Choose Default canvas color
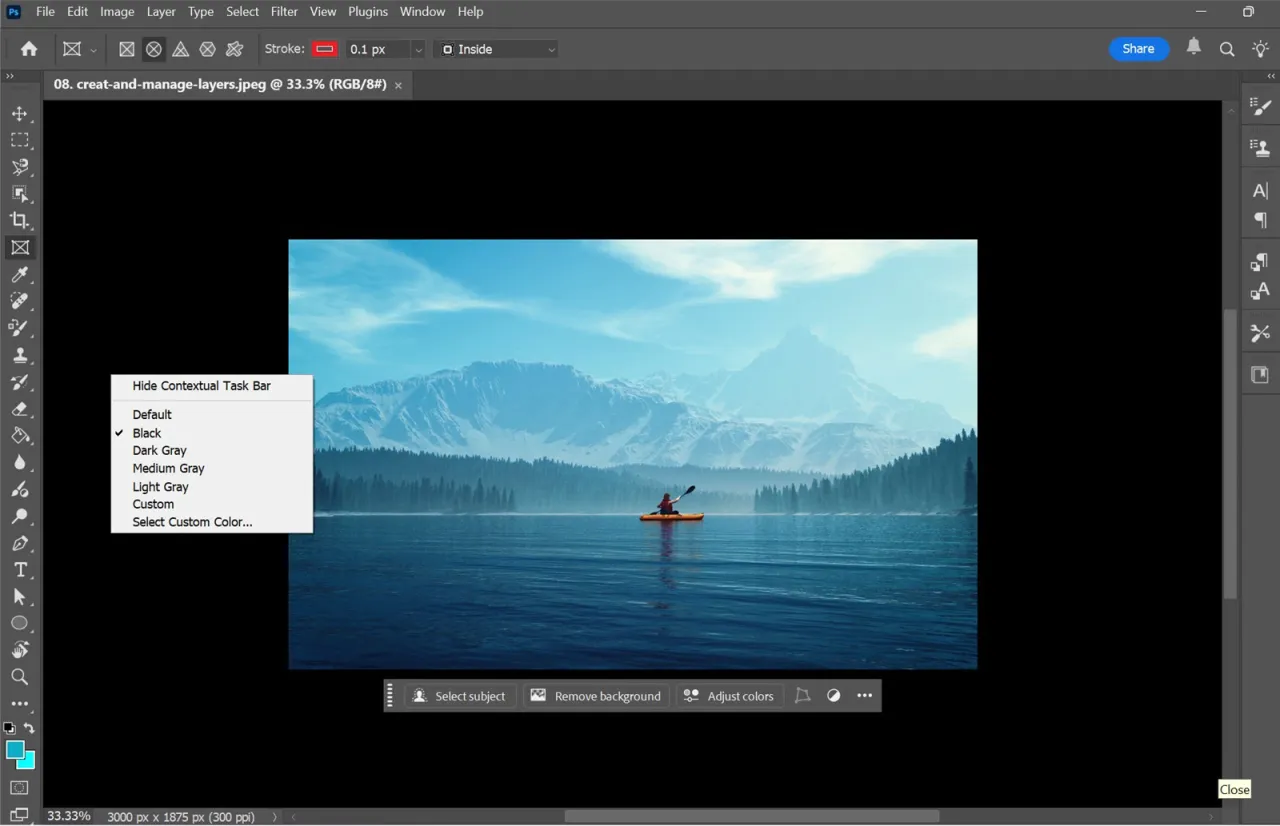The height and width of the screenshot is (826, 1280). (x=151, y=414)
